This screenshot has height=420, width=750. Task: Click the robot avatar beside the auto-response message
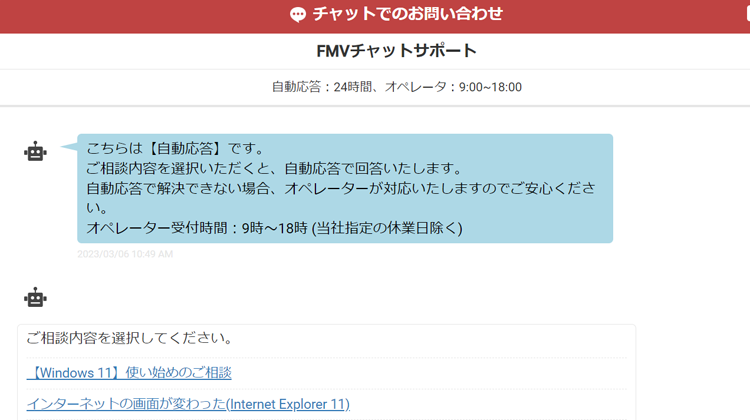(x=35, y=152)
